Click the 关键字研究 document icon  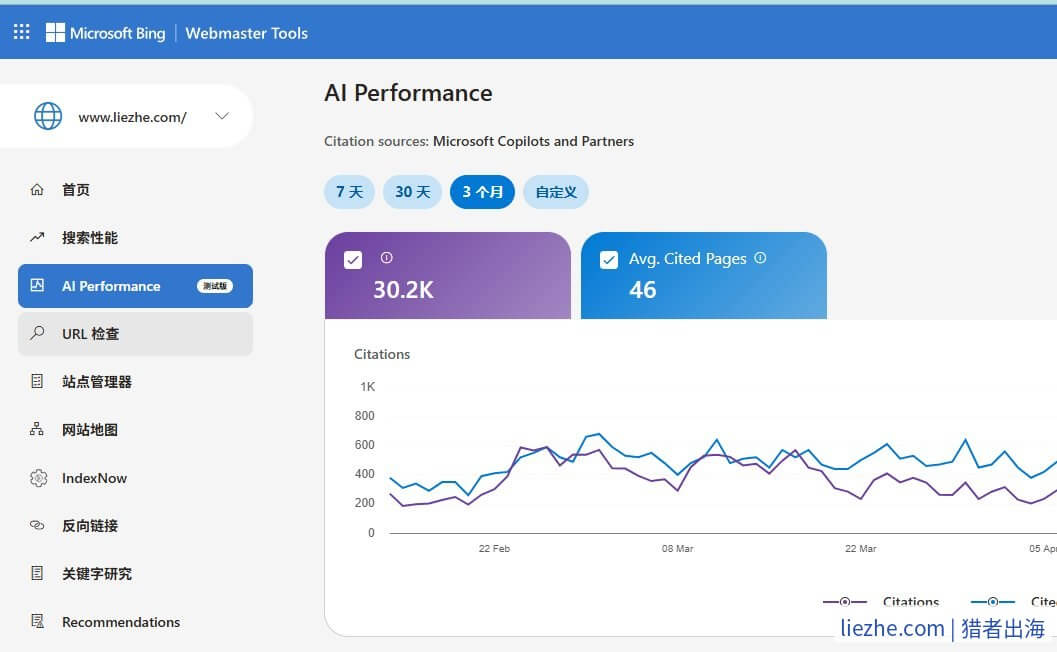tap(37, 573)
